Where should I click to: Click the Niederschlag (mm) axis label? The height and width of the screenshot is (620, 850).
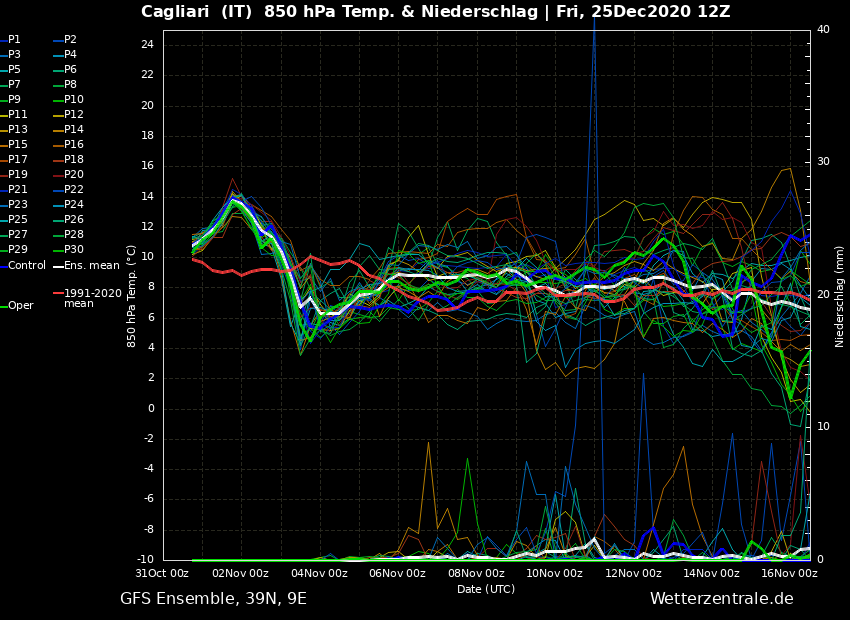(840, 296)
